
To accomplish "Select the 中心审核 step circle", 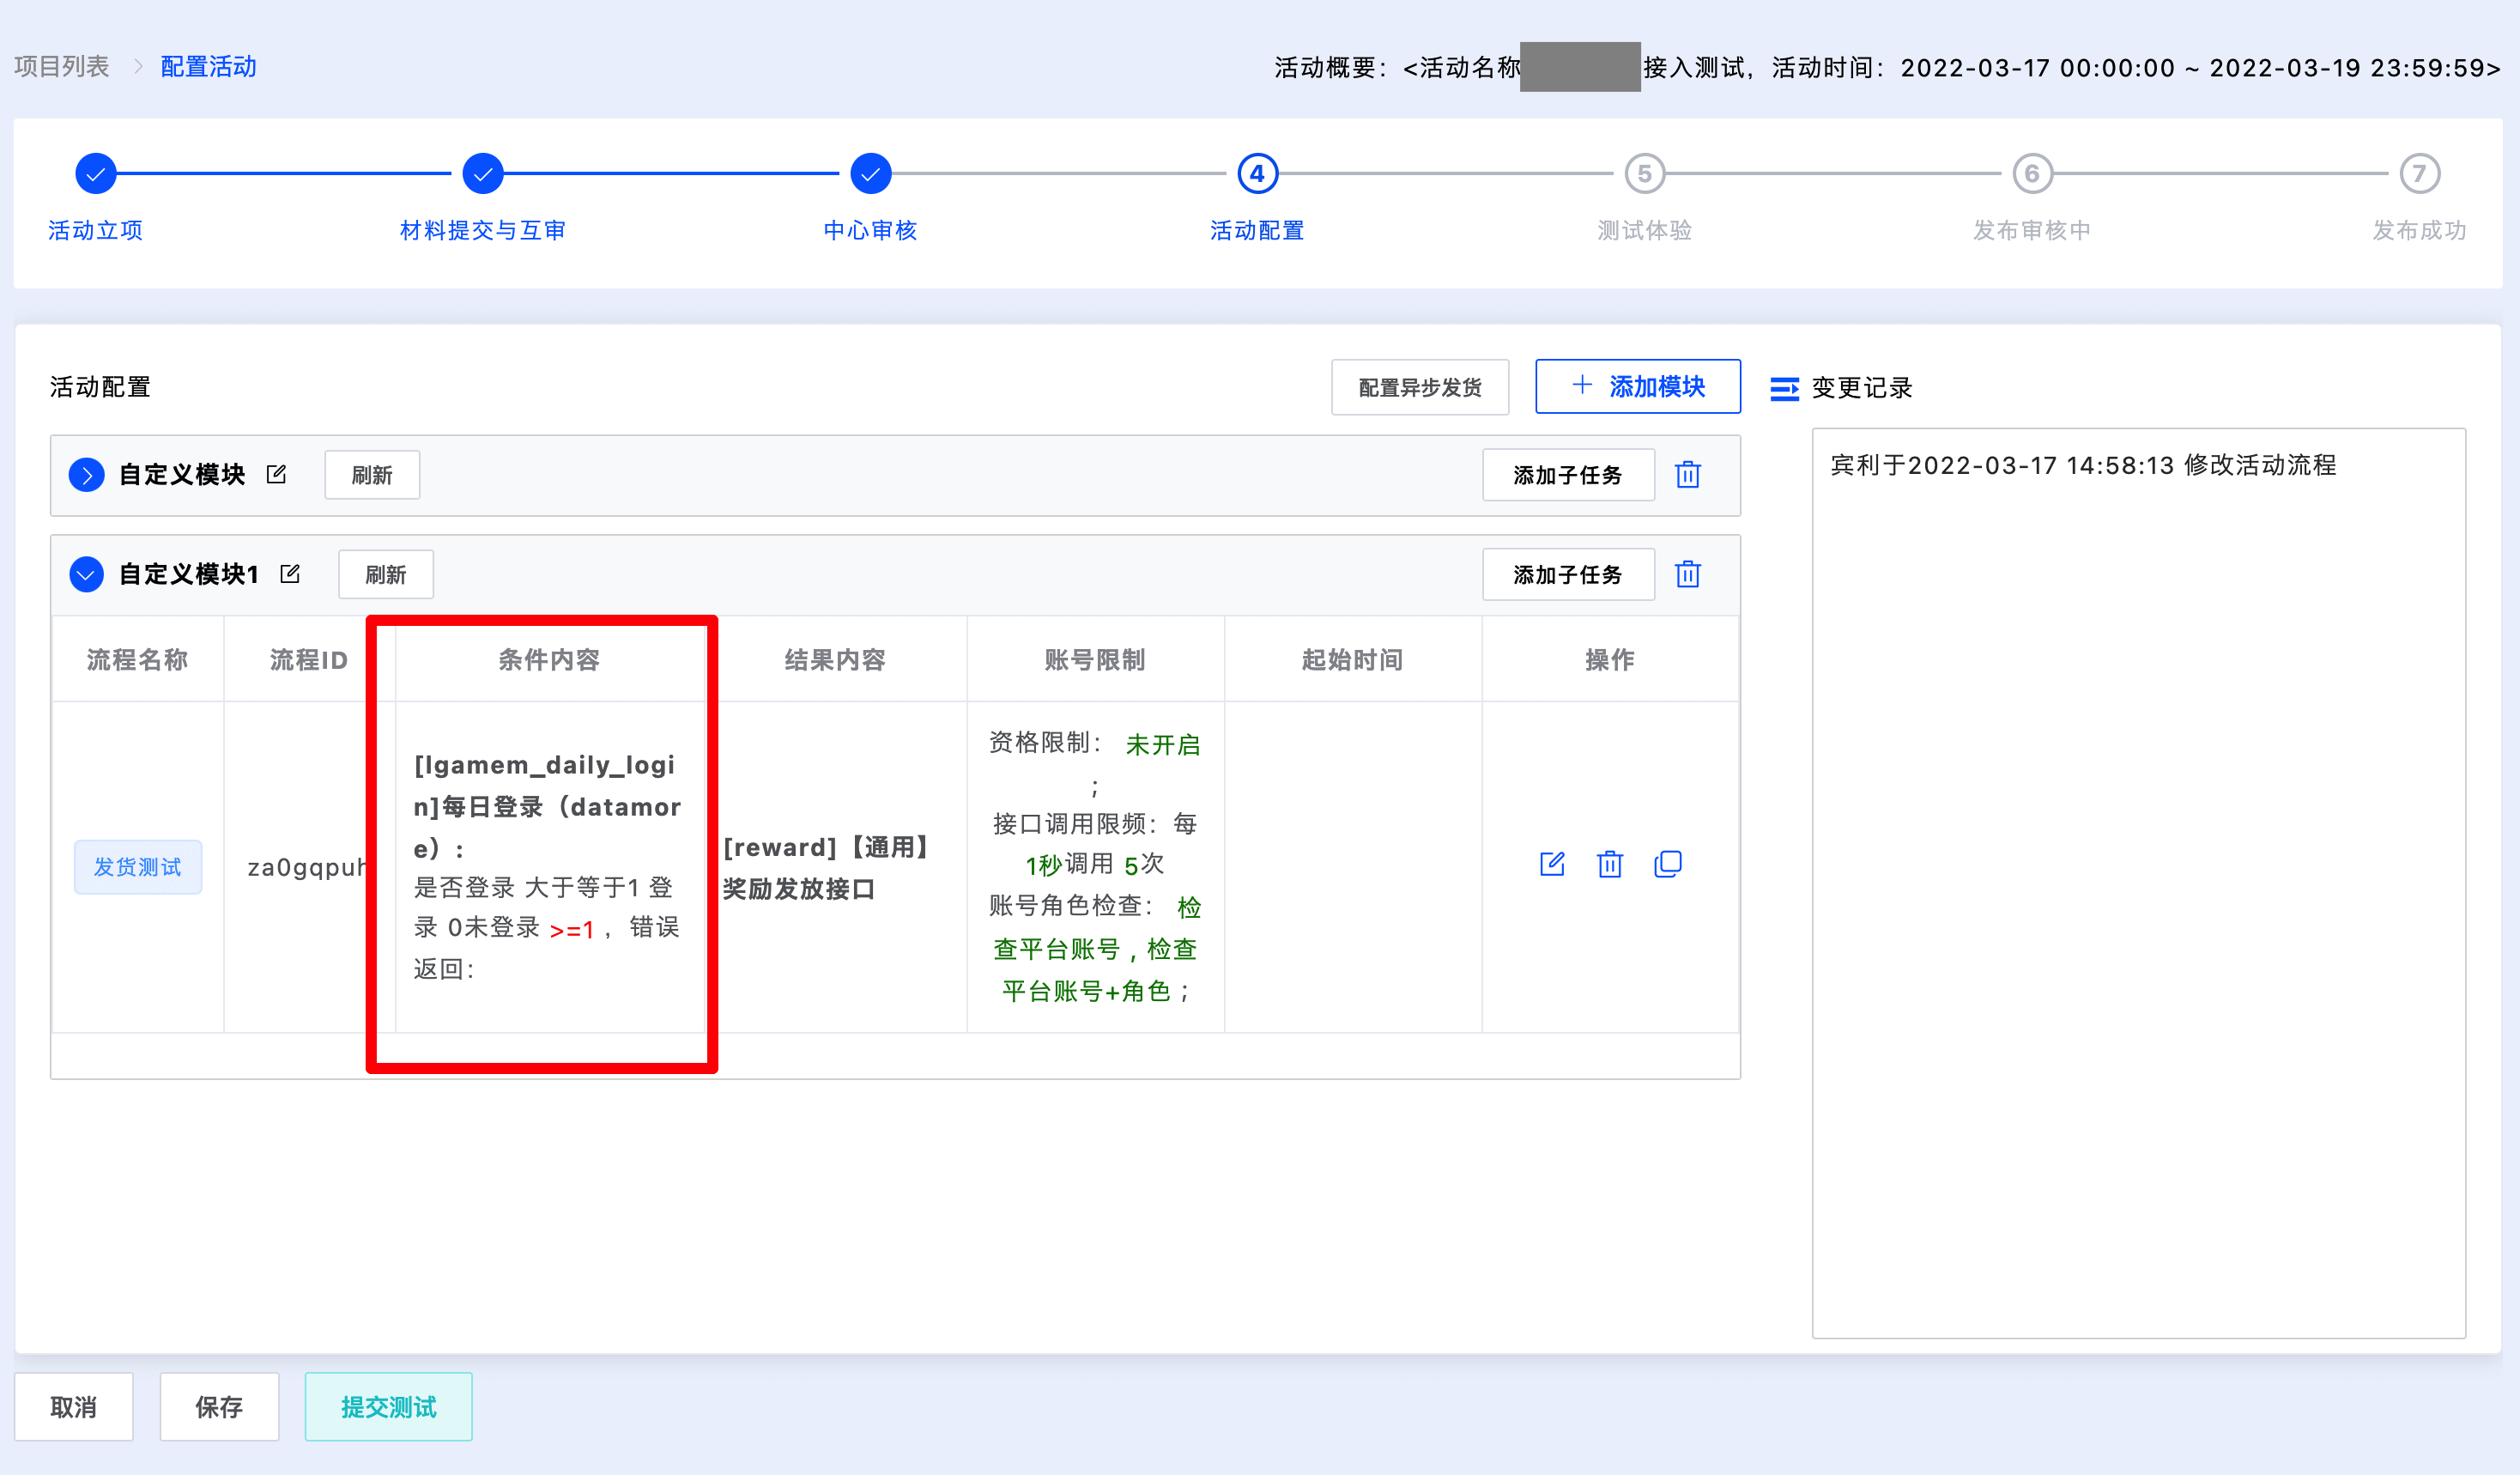I will [x=871, y=174].
